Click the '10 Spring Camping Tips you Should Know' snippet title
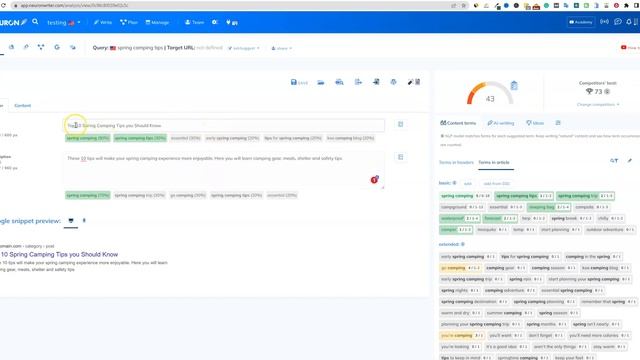The width and height of the screenshot is (640, 360). tap(60, 254)
